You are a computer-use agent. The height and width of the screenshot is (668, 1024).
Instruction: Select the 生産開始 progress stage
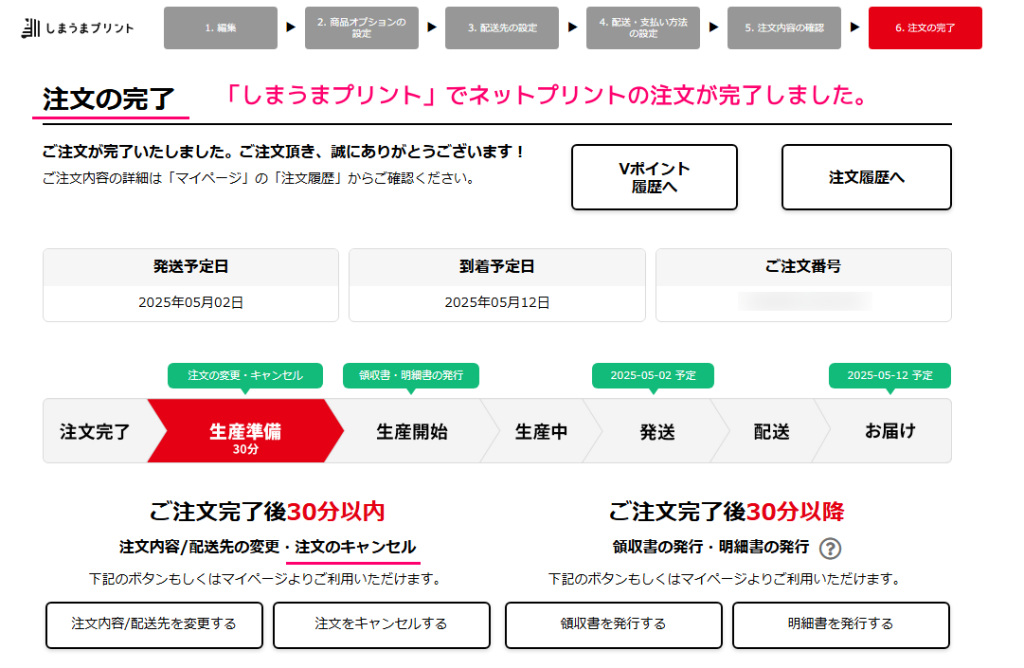[412, 431]
